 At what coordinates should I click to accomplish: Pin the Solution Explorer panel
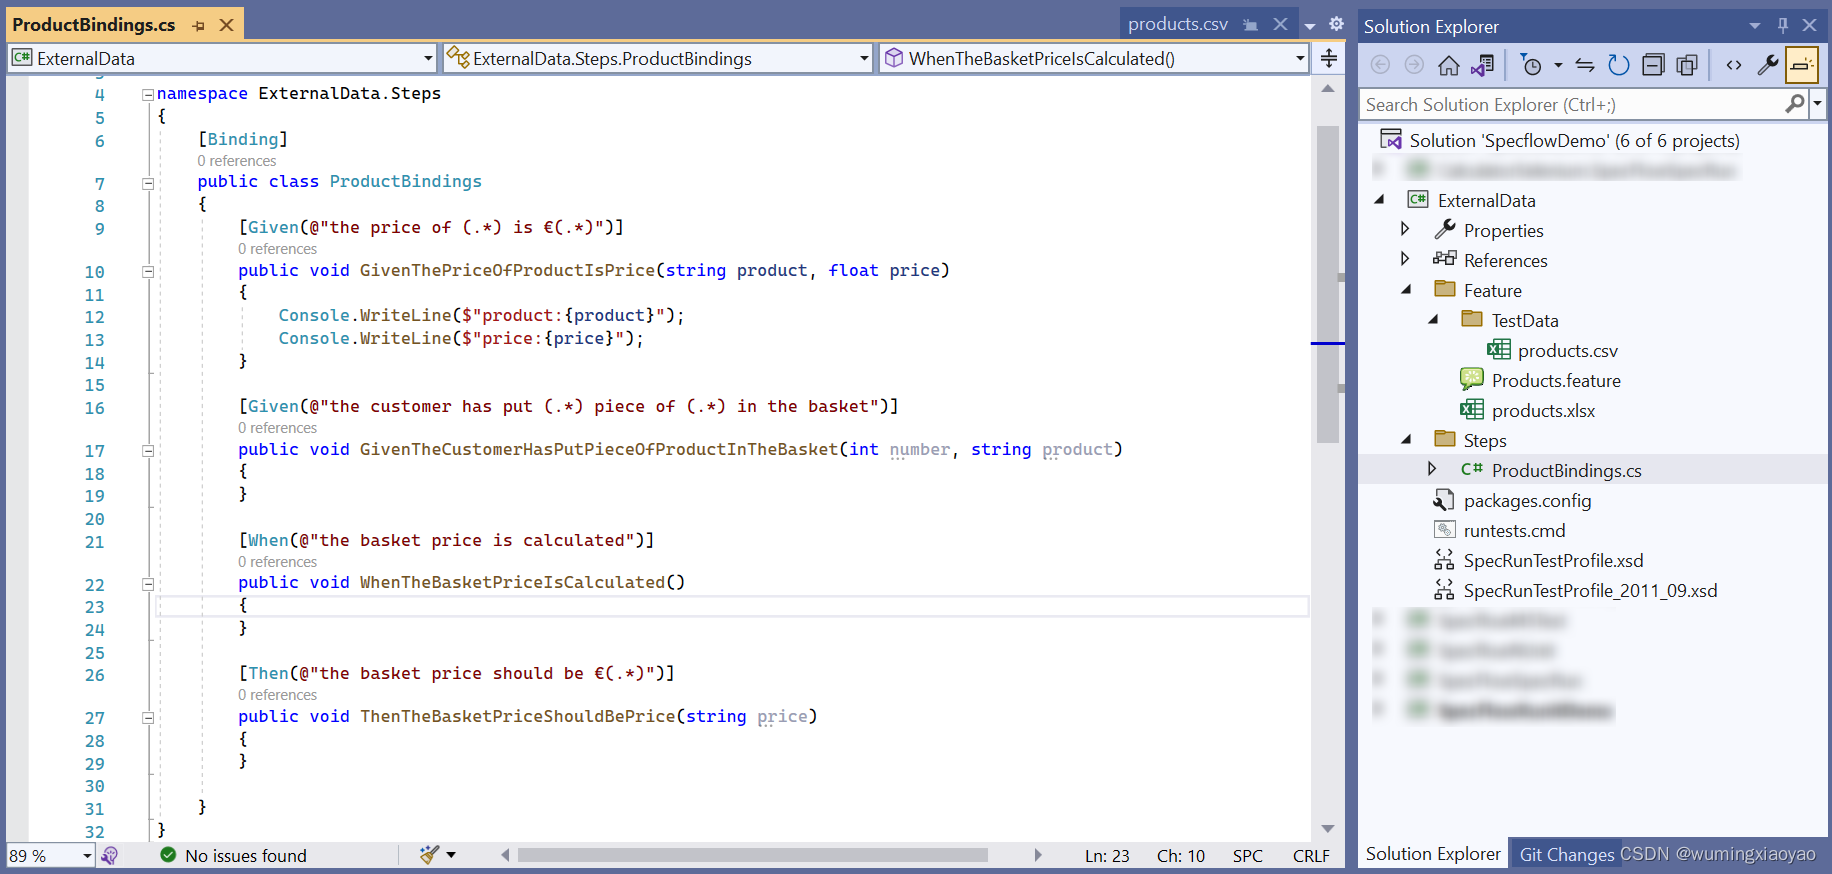click(x=1782, y=26)
